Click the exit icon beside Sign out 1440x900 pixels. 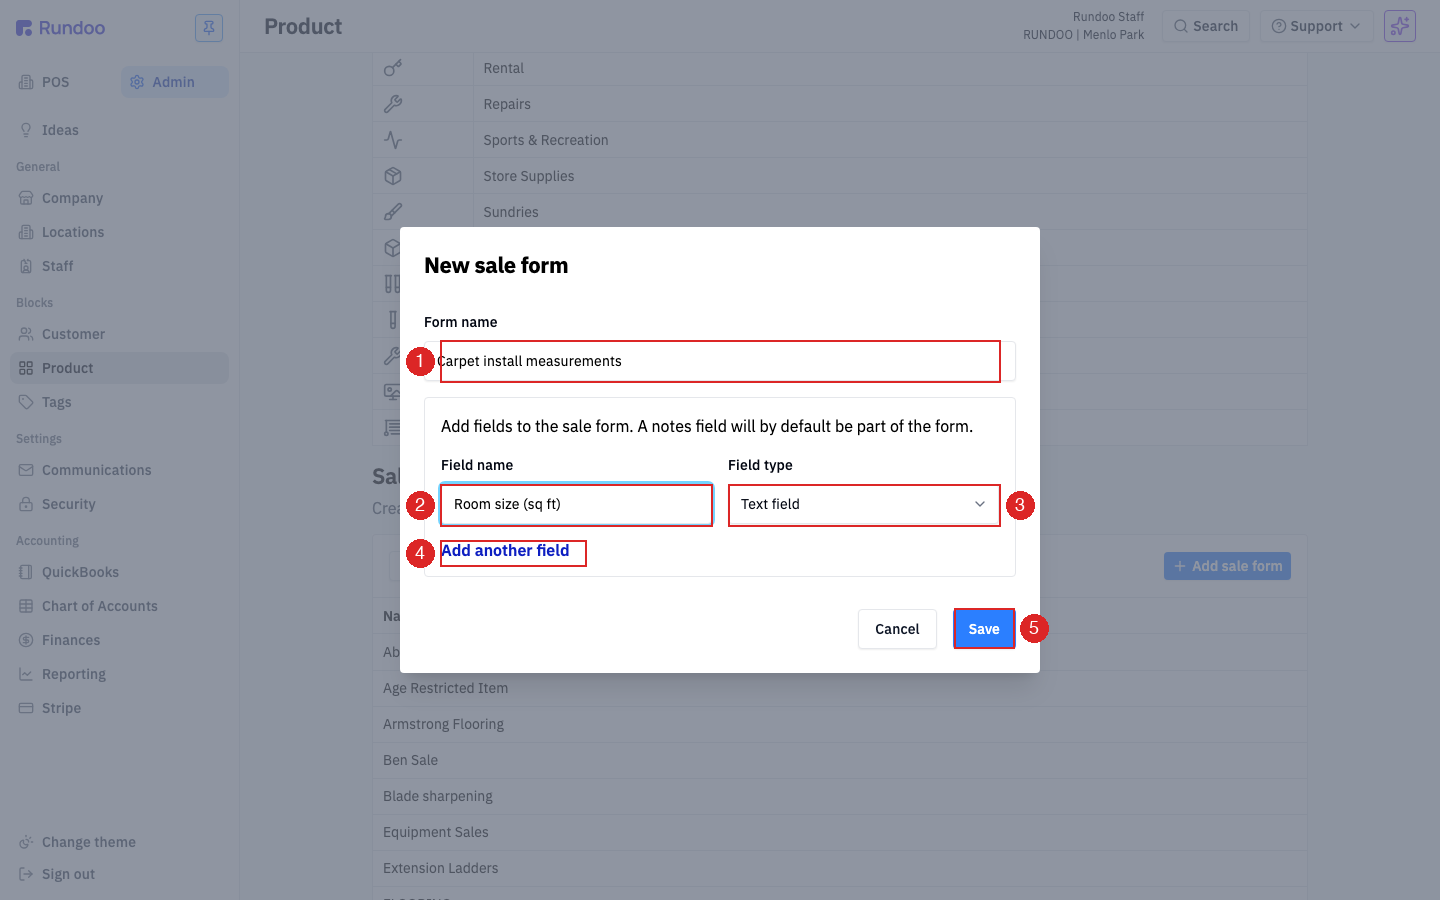click(26, 874)
